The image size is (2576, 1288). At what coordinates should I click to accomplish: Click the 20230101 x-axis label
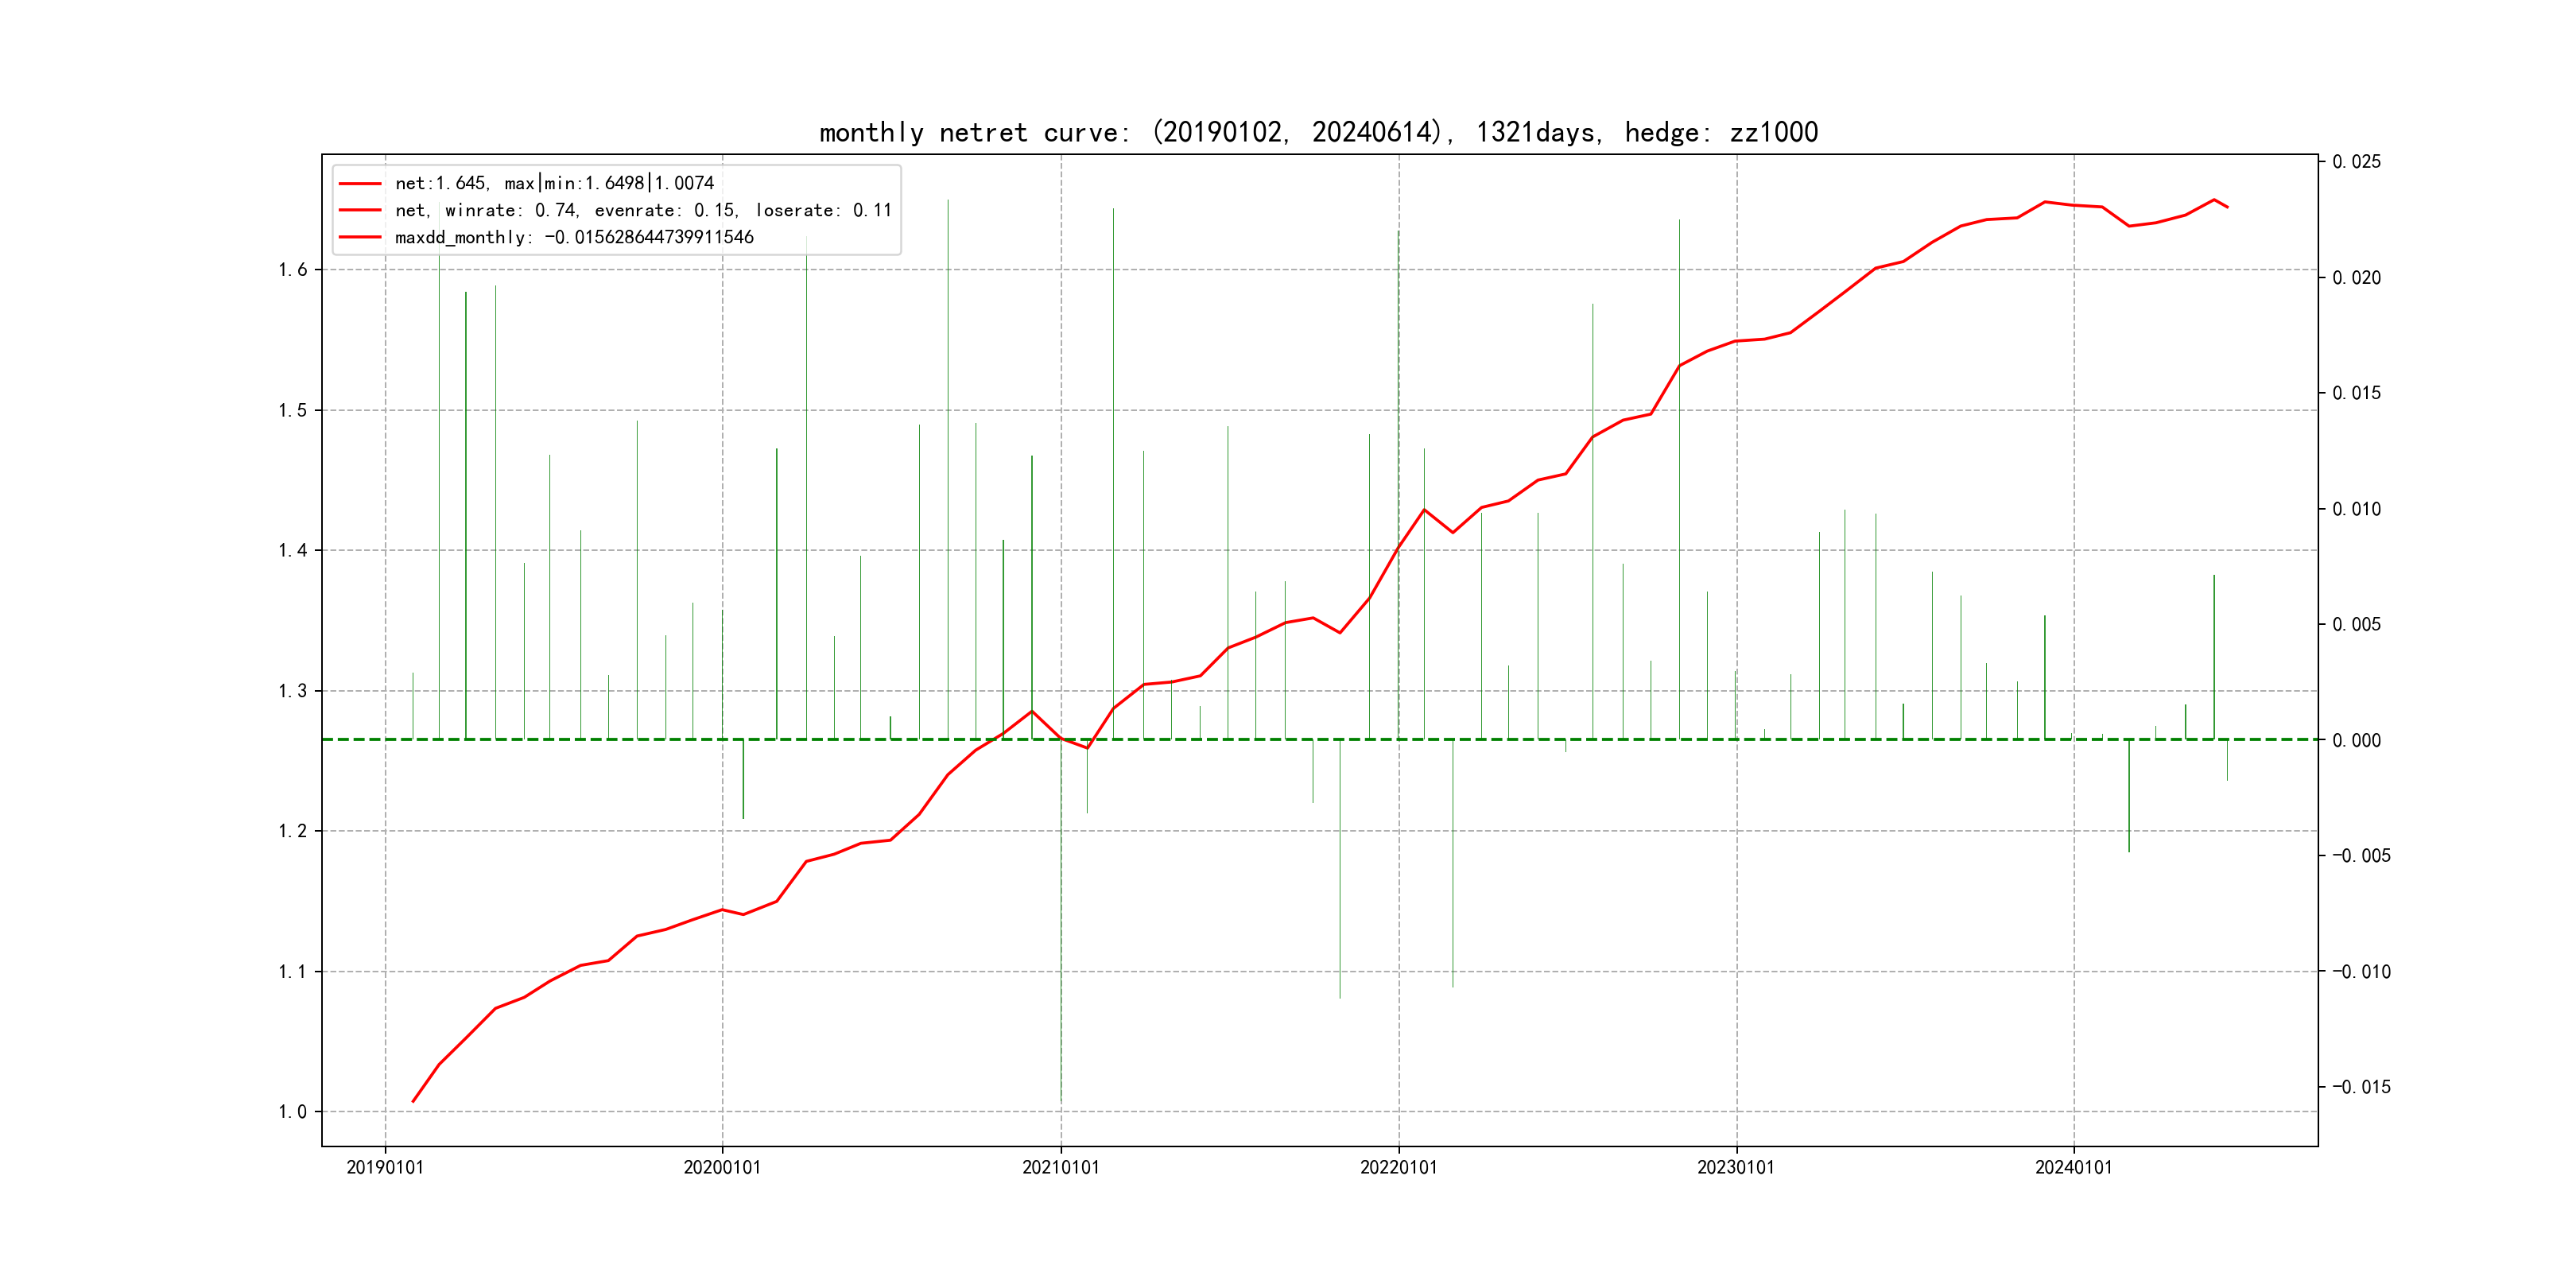click(x=1736, y=1167)
